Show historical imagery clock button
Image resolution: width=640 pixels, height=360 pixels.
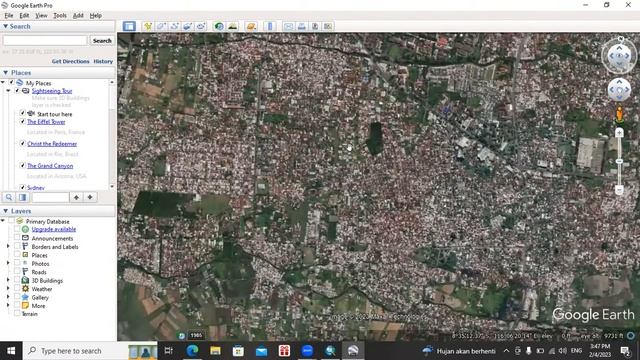(x=219, y=26)
